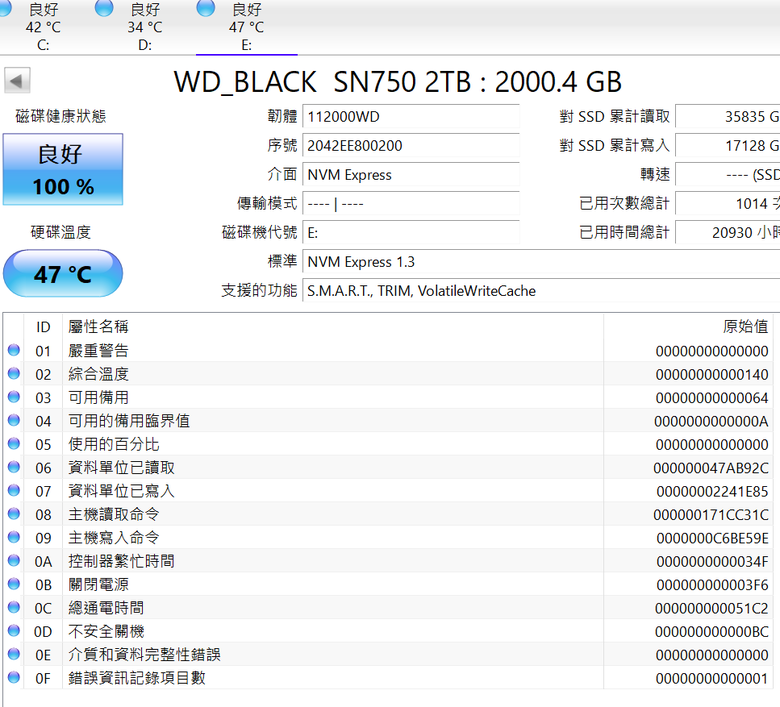Select the 不安全關機 attribute name

(106, 631)
